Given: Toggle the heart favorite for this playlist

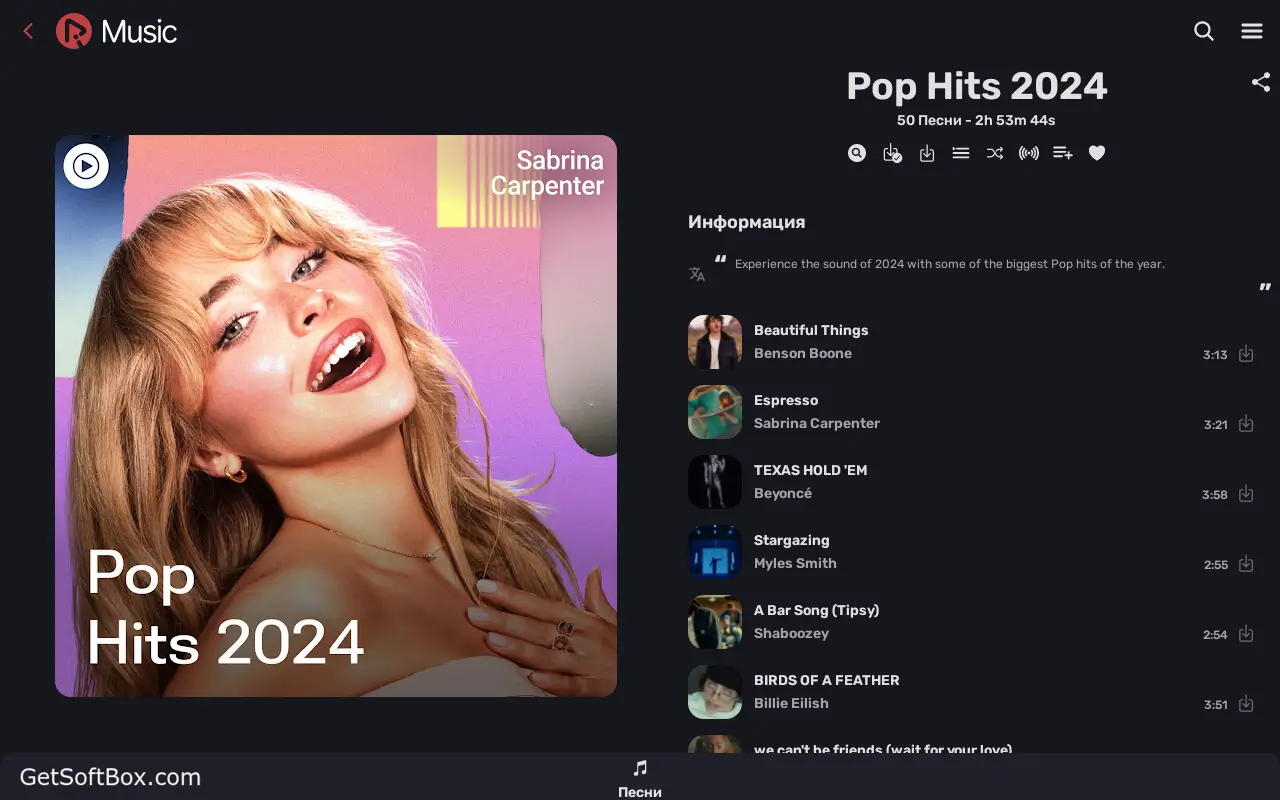Looking at the screenshot, I should [1097, 153].
